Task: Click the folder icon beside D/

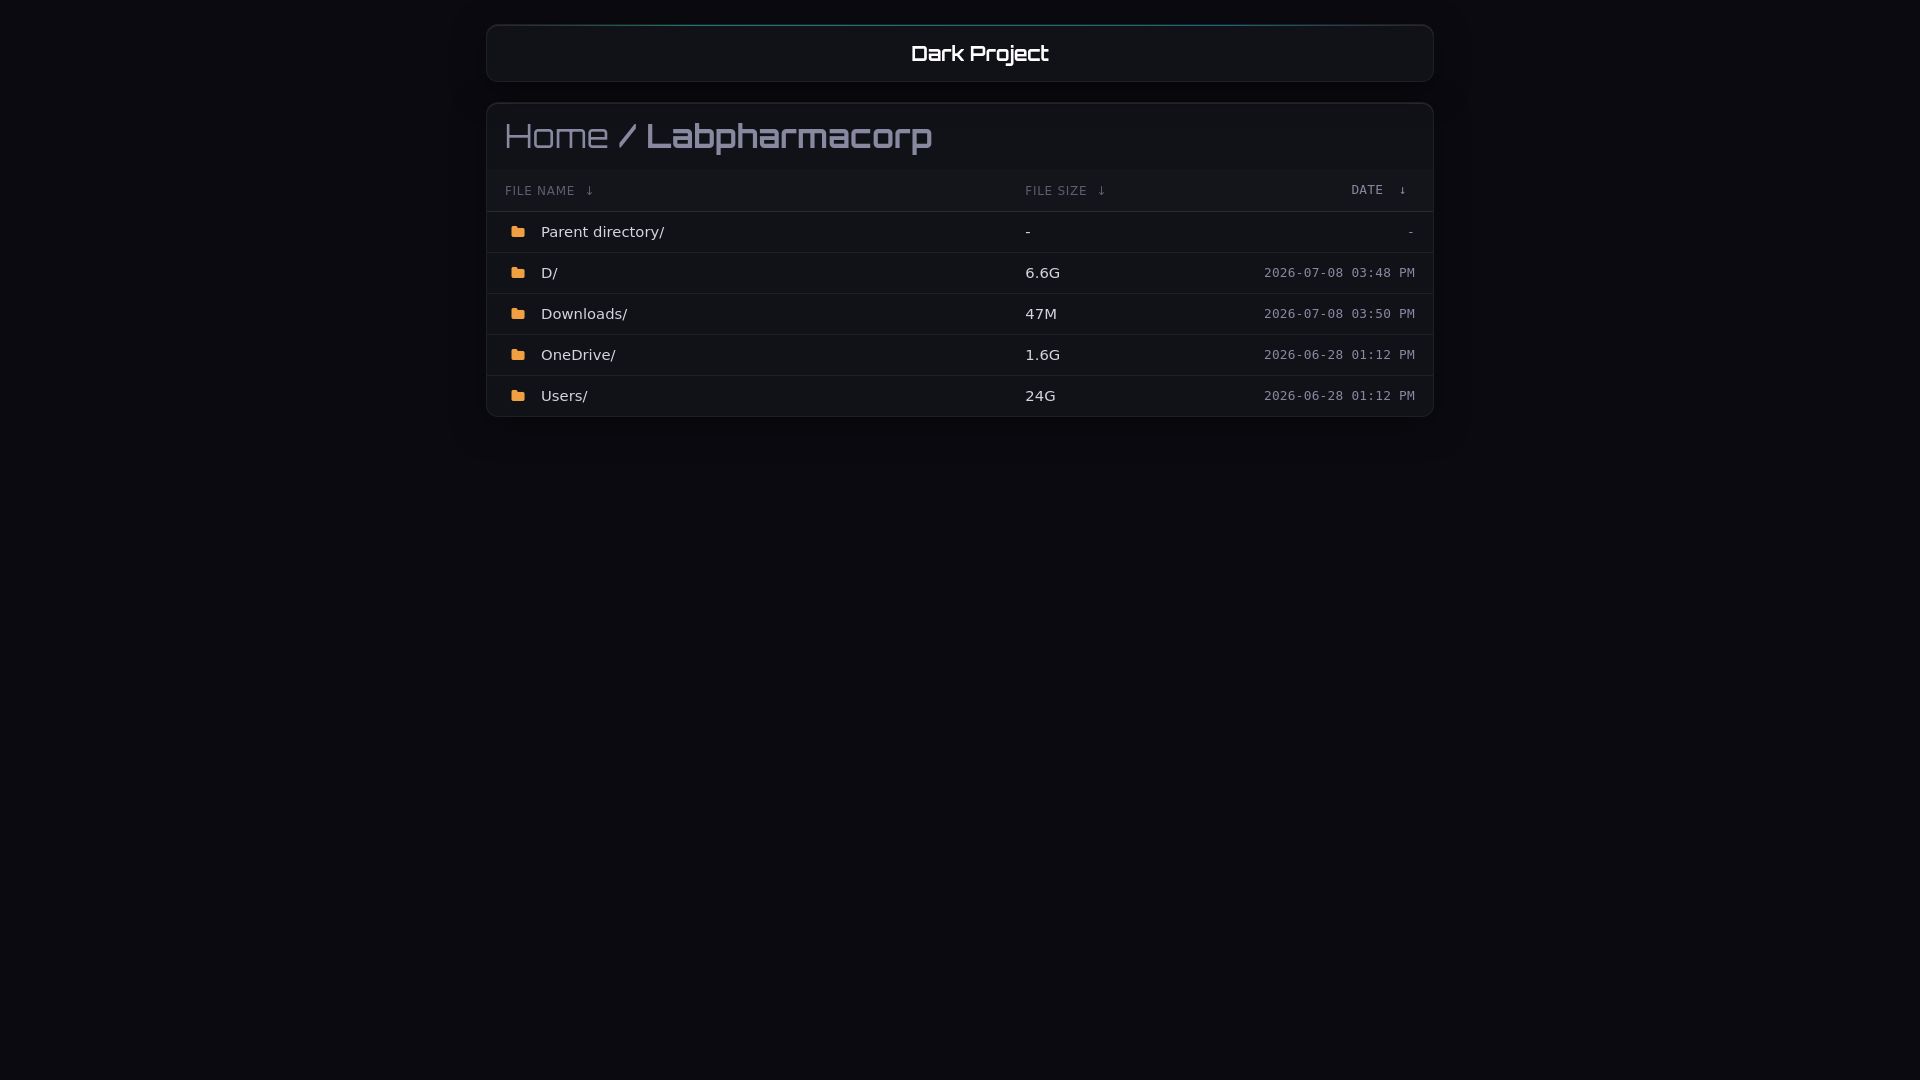Action: coord(518,273)
